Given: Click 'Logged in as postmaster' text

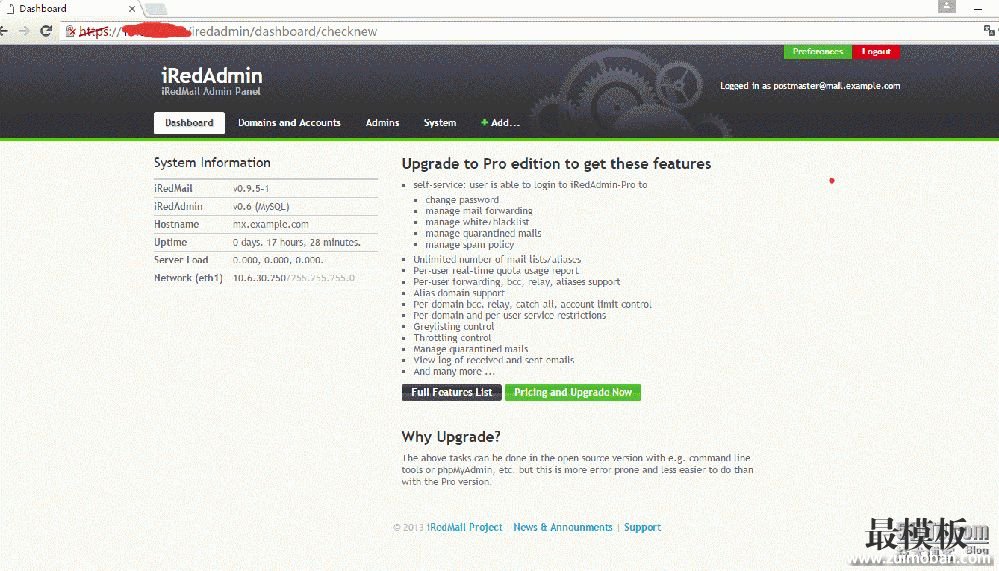Looking at the screenshot, I should [x=810, y=86].
